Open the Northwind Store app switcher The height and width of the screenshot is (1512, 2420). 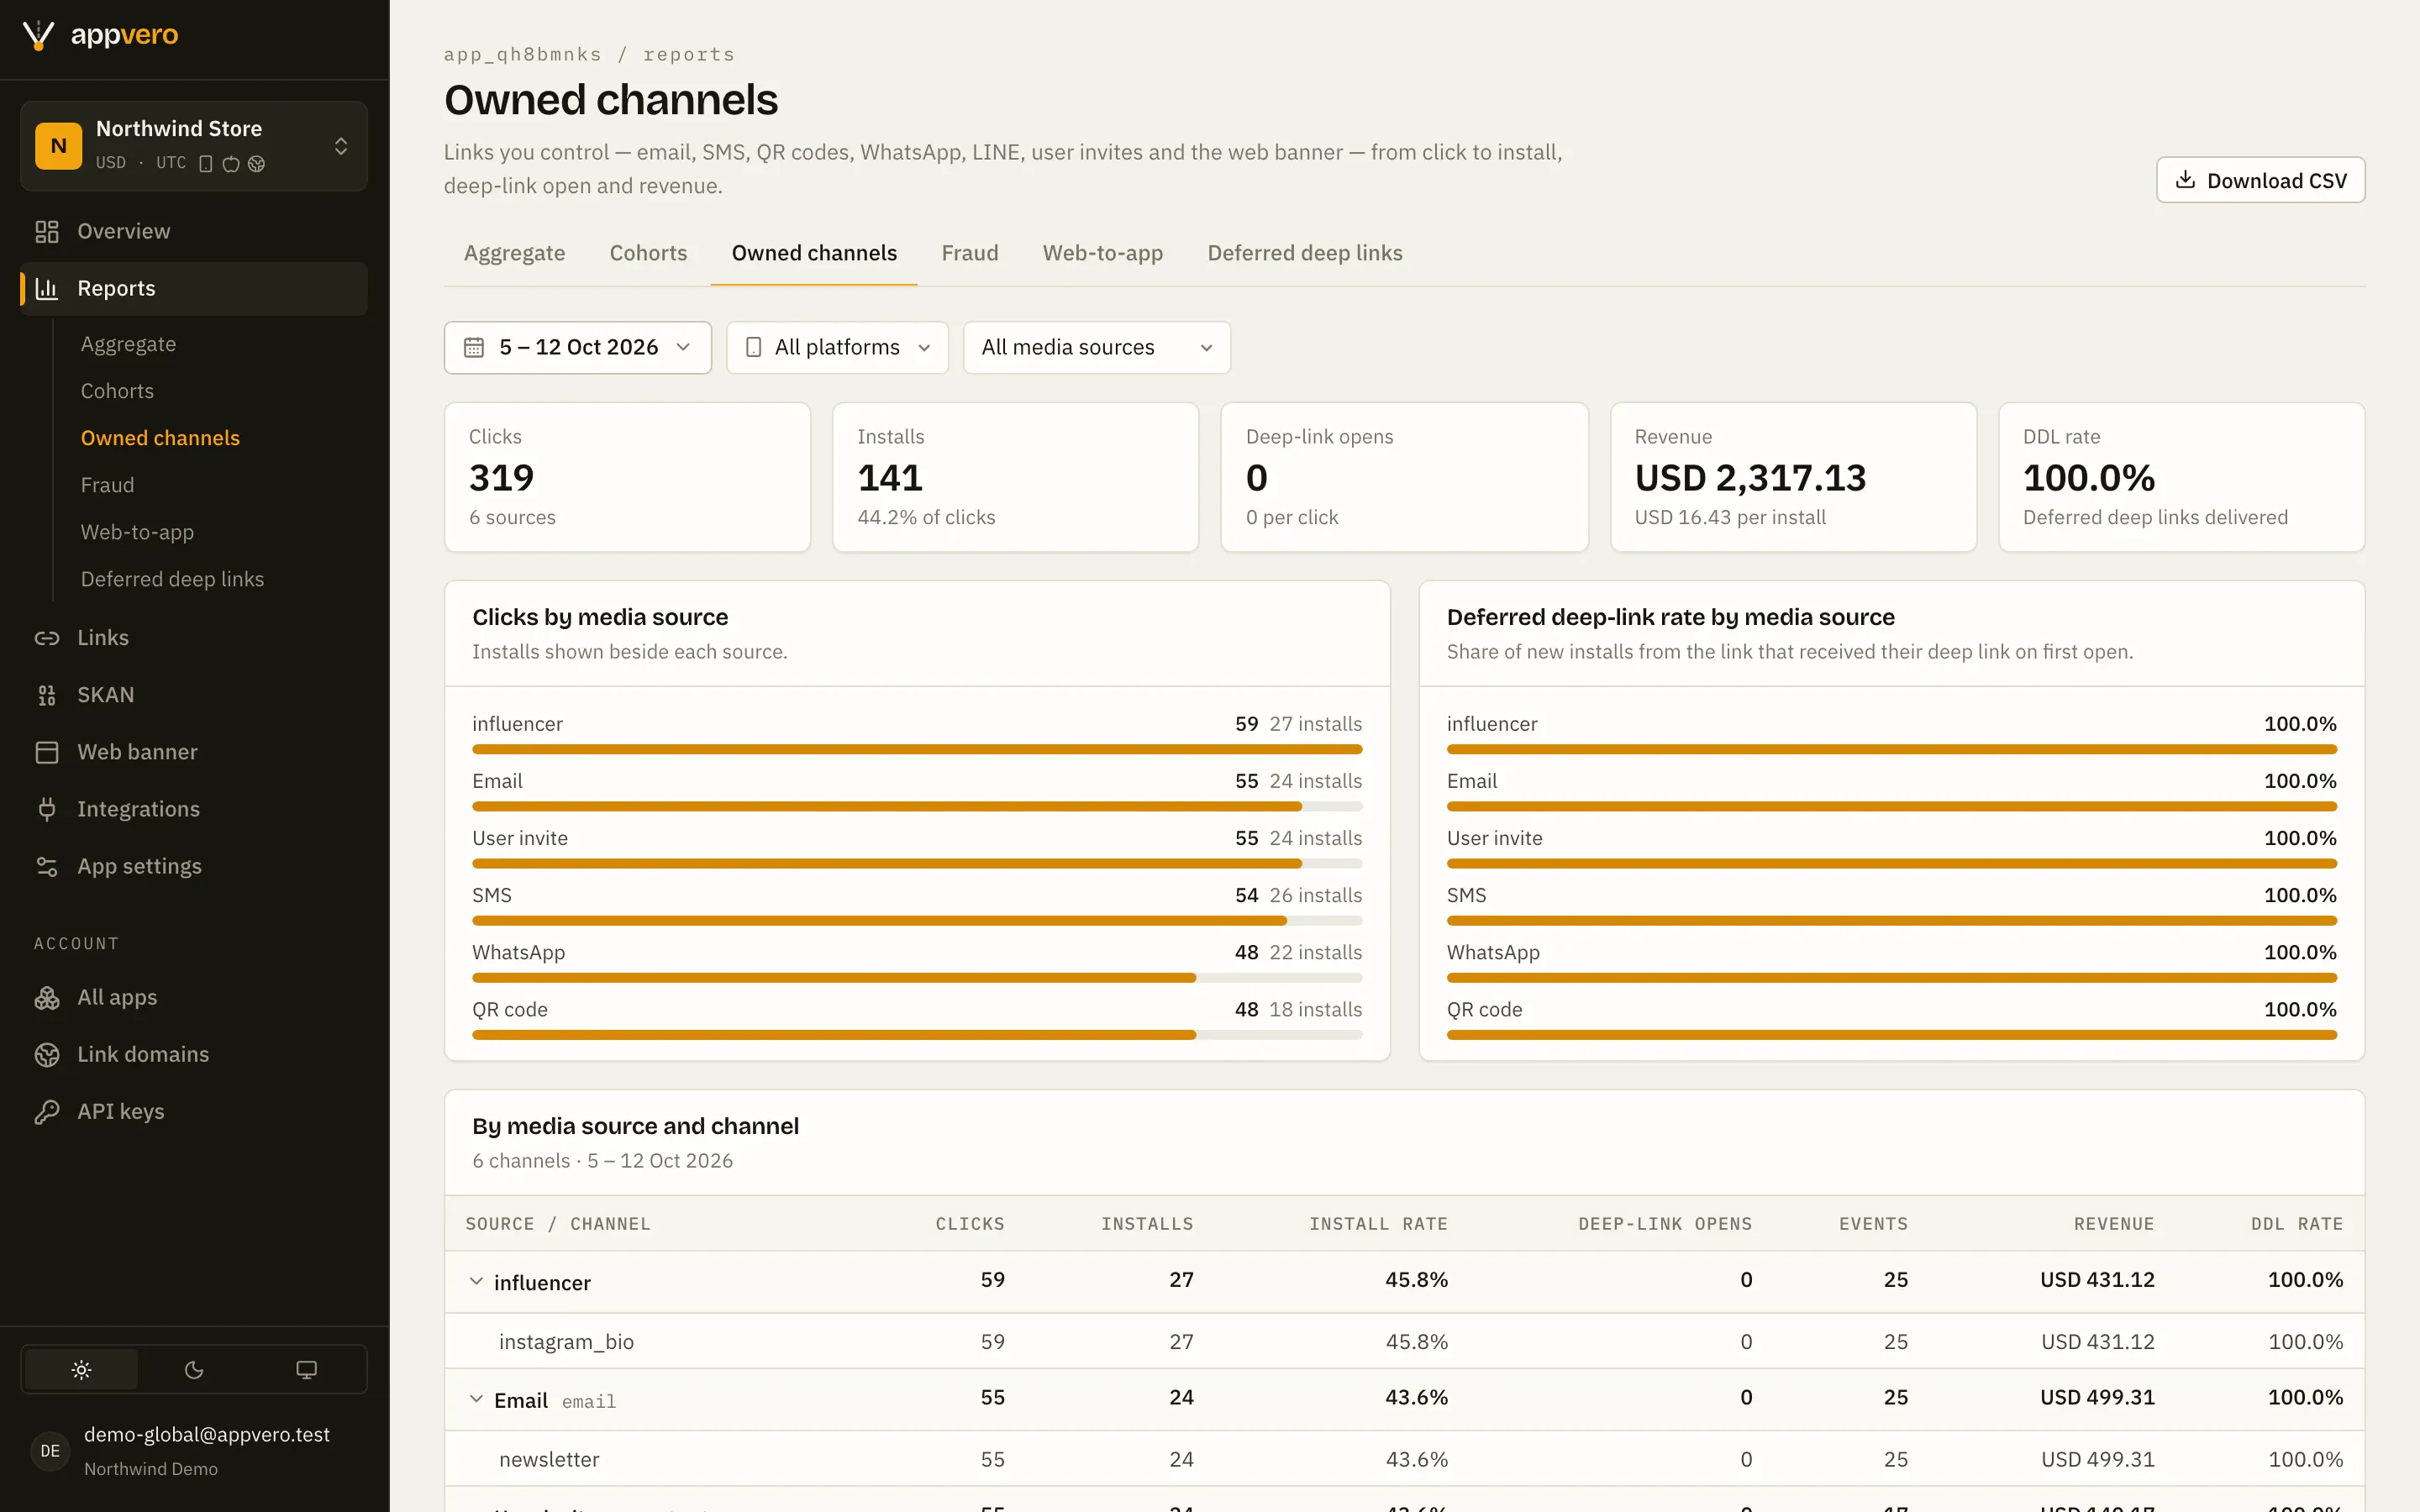(x=194, y=146)
